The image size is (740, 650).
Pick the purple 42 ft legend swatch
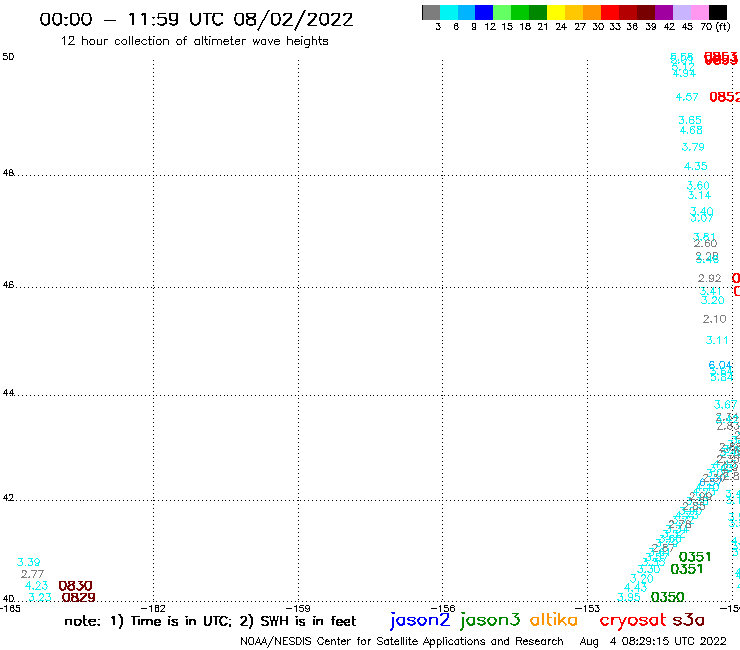(x=664, y=12)
